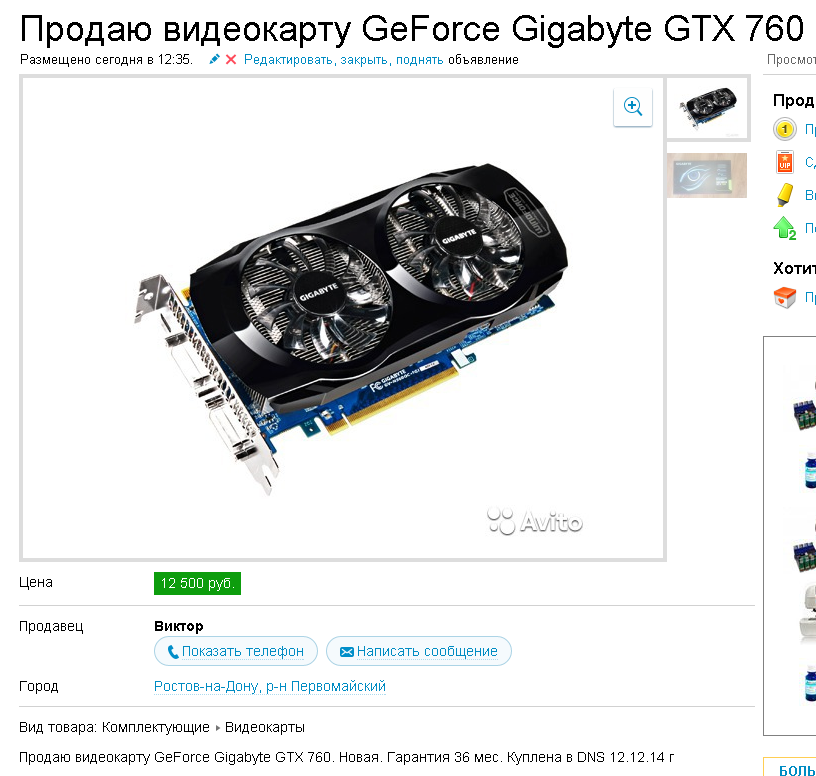Click the gold premium coin icon
The height and width of the screenshot is (776, 816).
click(785, 129)
